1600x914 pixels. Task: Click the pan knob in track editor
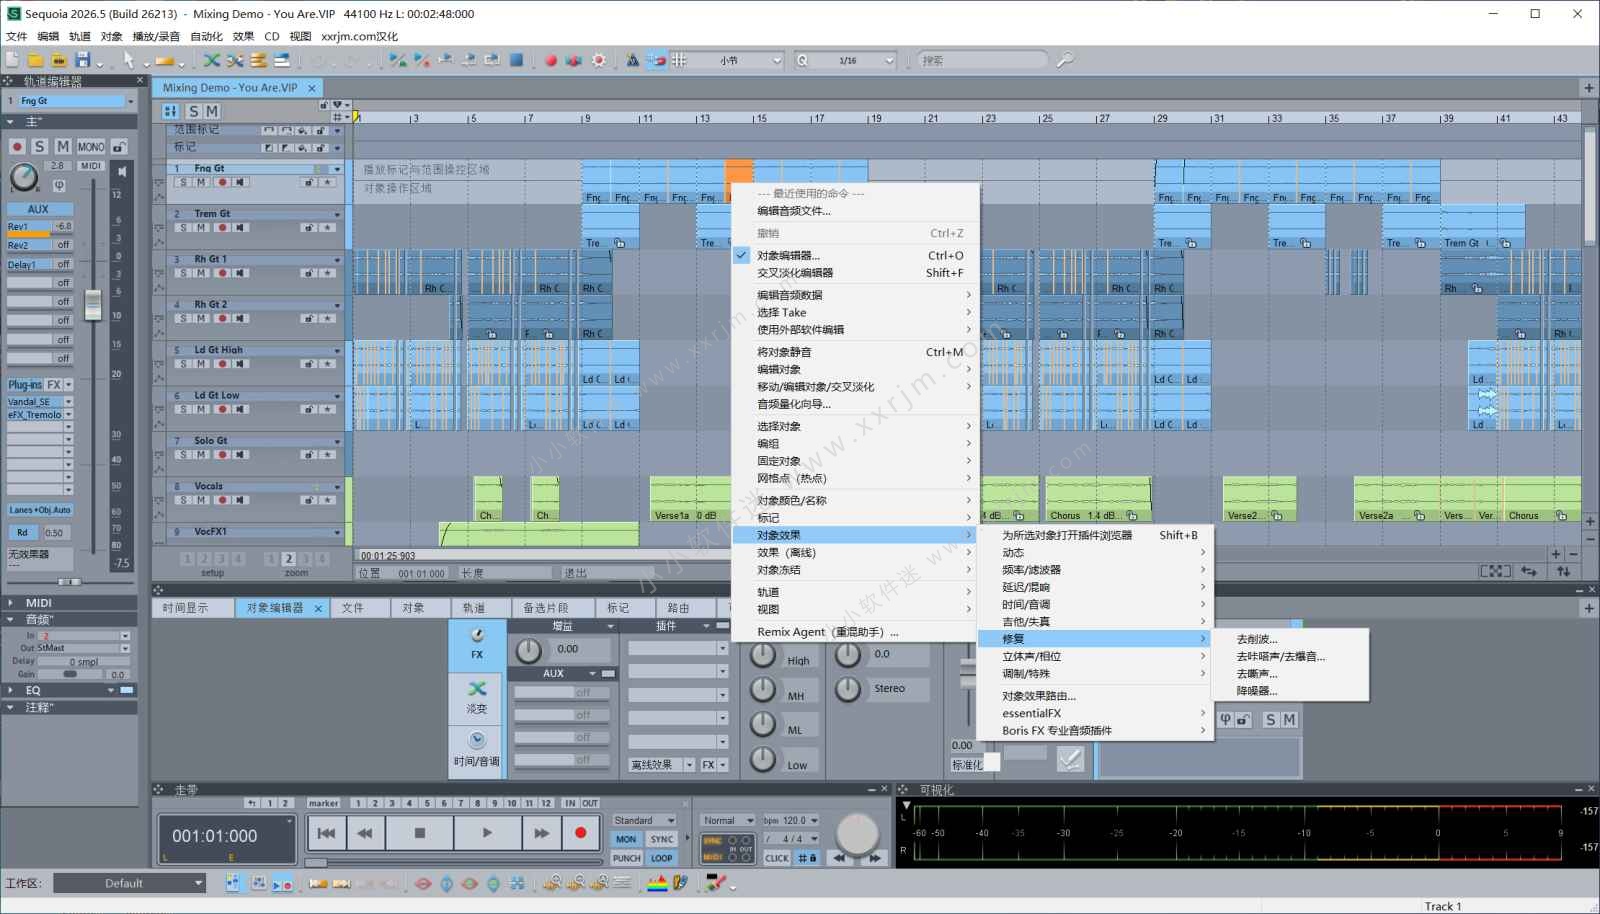point(24,178)
